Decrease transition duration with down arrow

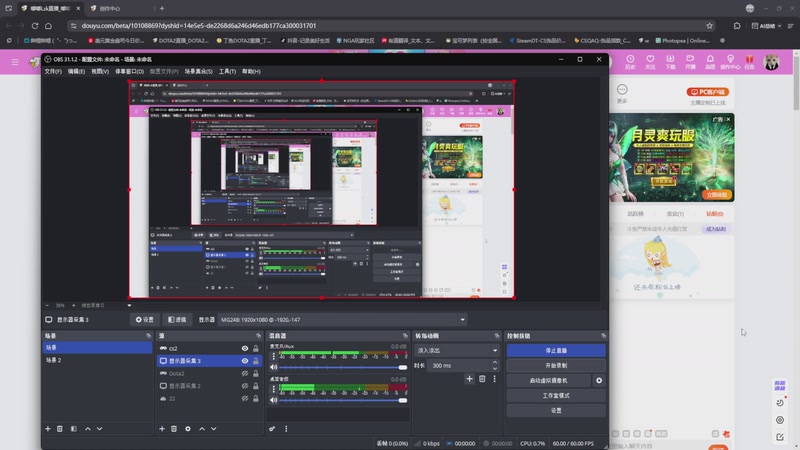pos(494,368)
